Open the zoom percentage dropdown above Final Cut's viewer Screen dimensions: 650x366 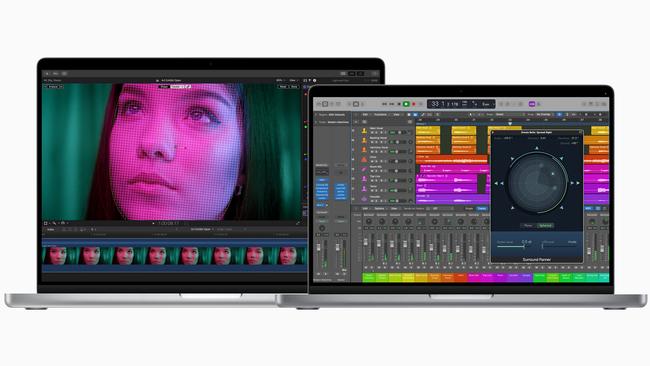(x=279, y=80)
